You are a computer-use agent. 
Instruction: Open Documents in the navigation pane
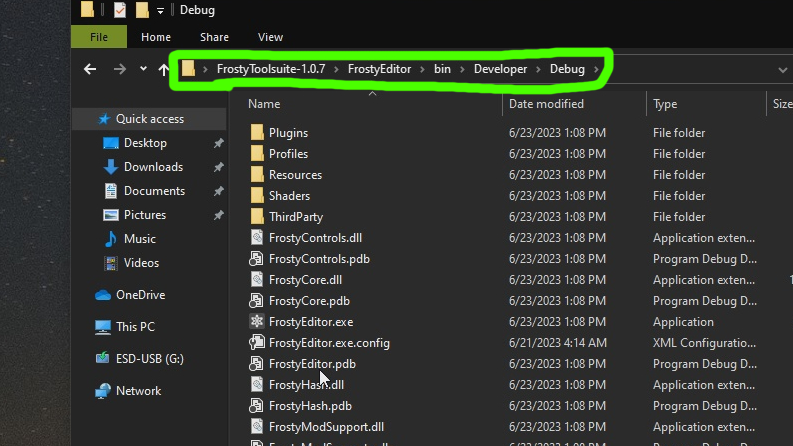point(154,191)
